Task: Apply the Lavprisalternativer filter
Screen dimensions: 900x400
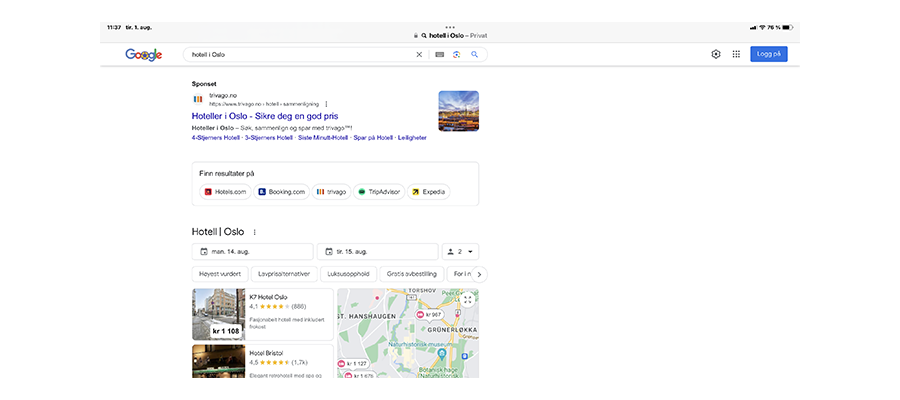Action: coord(284,274)
